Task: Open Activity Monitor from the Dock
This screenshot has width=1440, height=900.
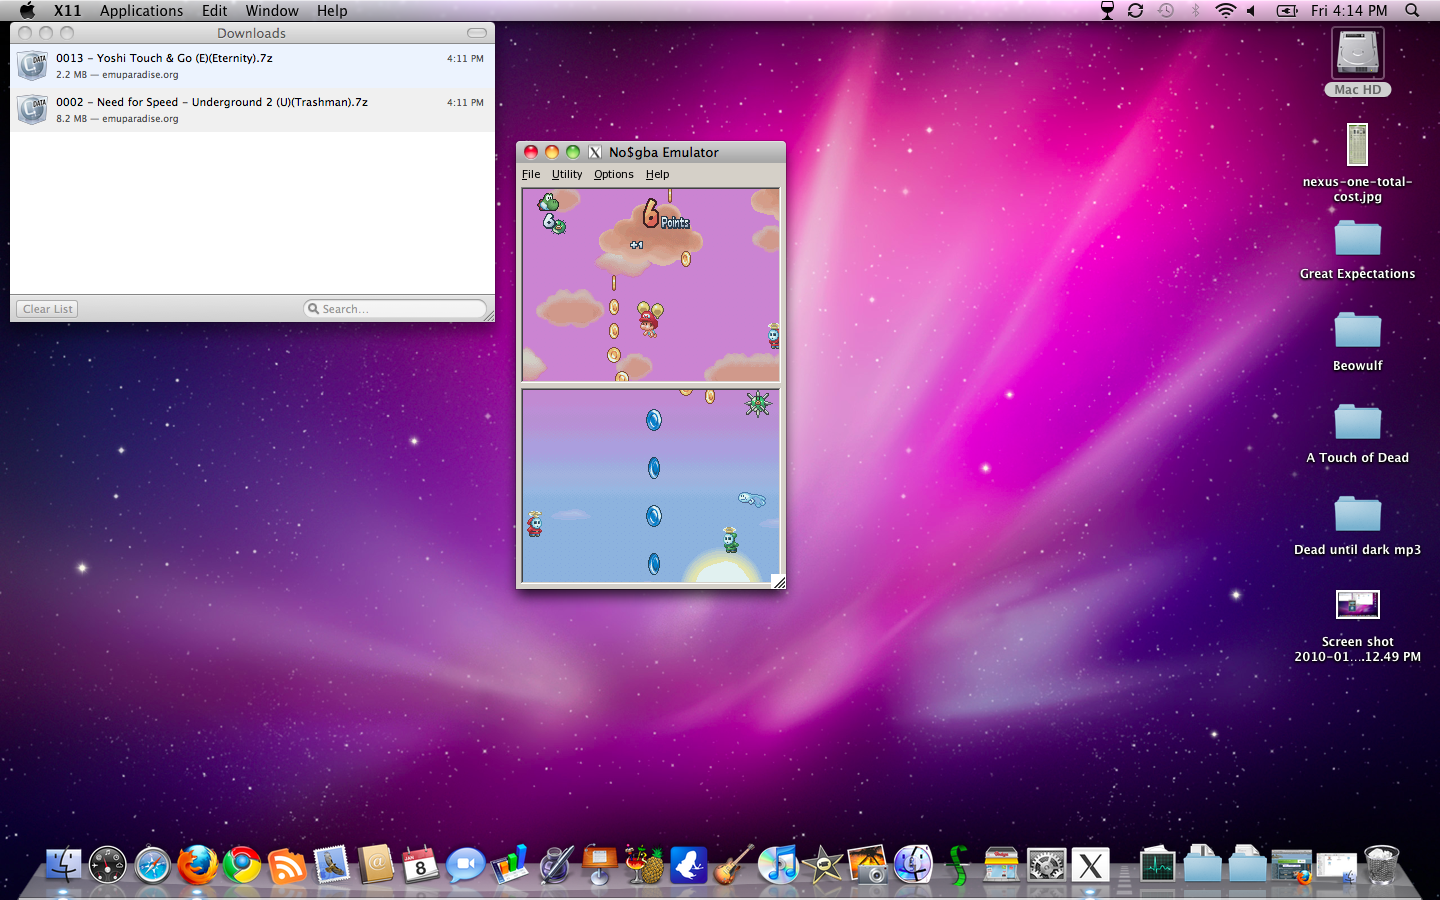Action: [1158, 866]
